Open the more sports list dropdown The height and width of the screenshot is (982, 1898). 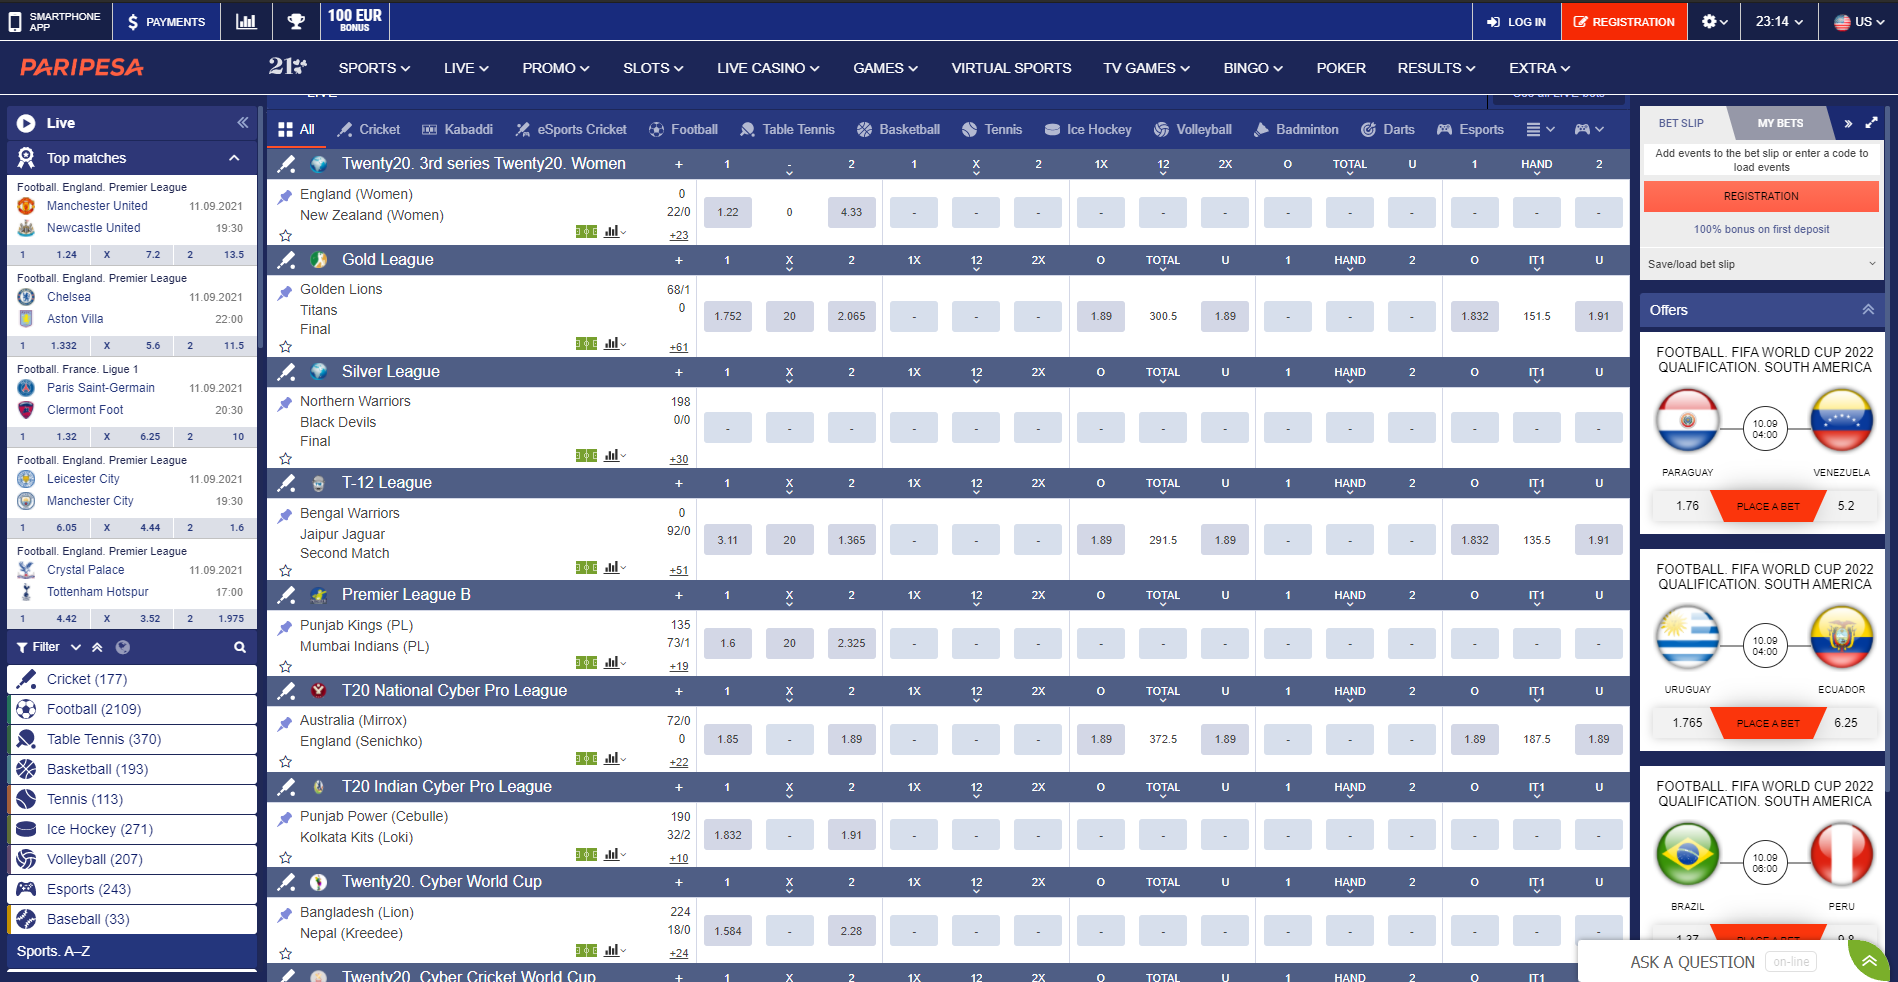pyautogui.click(x=1540, y=130)
